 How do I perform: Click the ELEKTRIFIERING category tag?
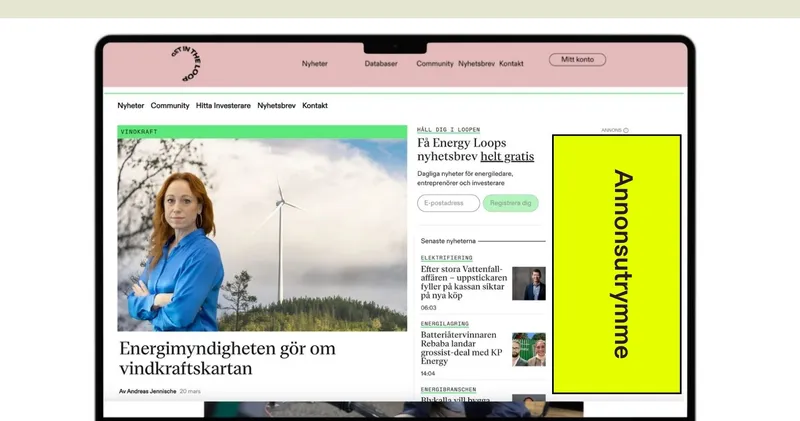(446, 258)
